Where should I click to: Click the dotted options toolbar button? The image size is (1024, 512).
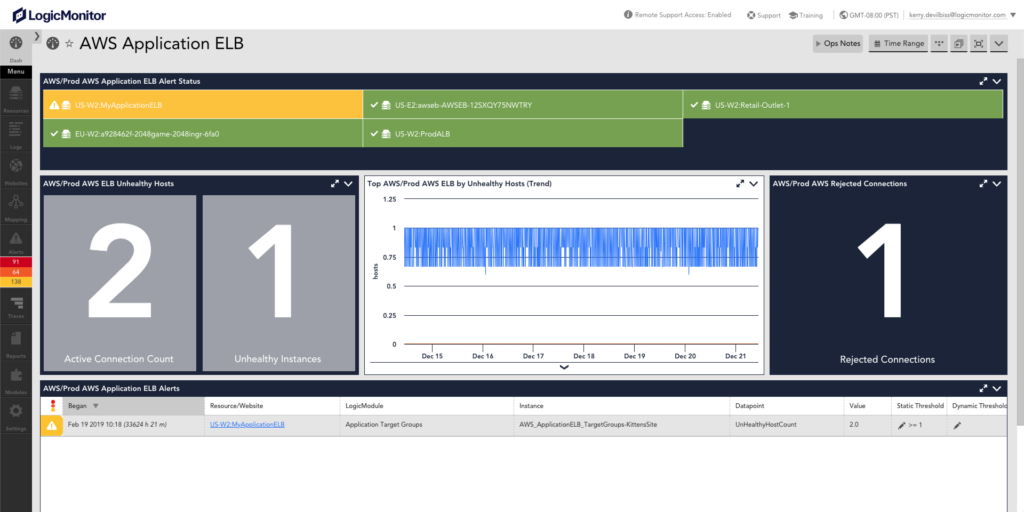click(939, 44)
